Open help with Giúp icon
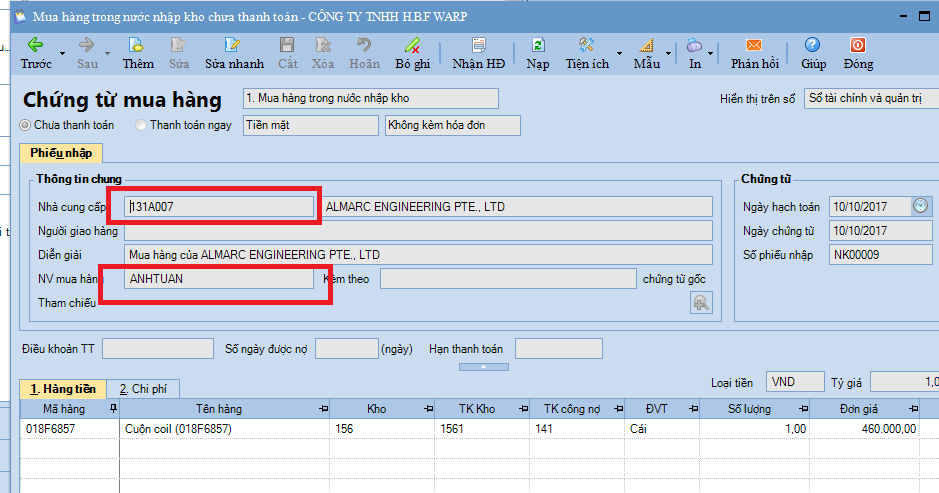 [813, 45]
